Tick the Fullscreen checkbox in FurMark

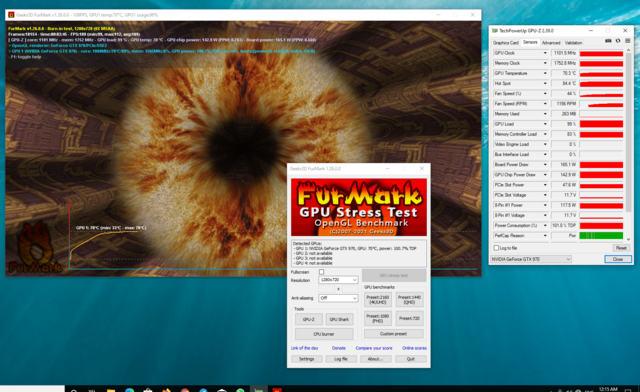tap(321, 272)
